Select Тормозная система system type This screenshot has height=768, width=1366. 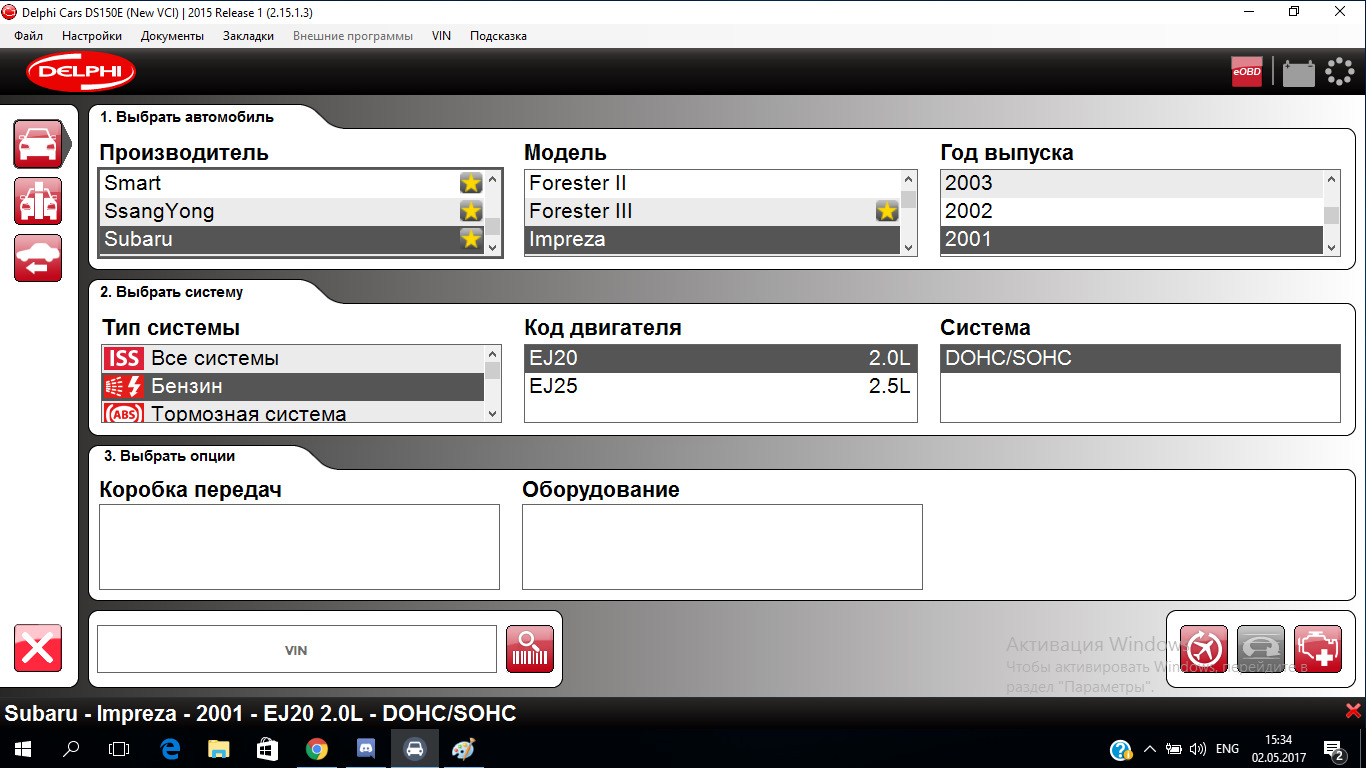tap(292, 413)
